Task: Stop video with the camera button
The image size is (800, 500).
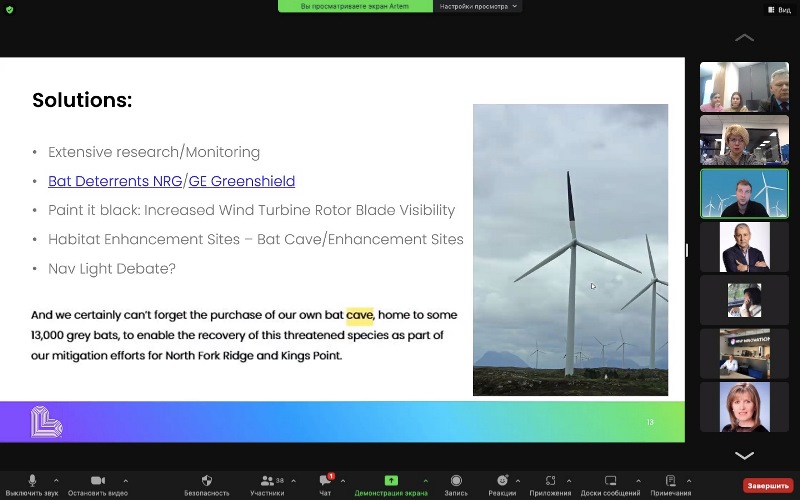Action: click(97, 482)
